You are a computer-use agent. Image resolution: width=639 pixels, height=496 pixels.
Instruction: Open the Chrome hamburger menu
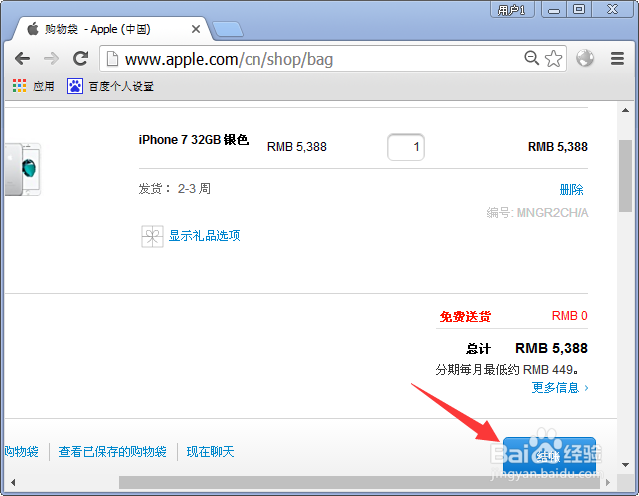tap(617, 59)
